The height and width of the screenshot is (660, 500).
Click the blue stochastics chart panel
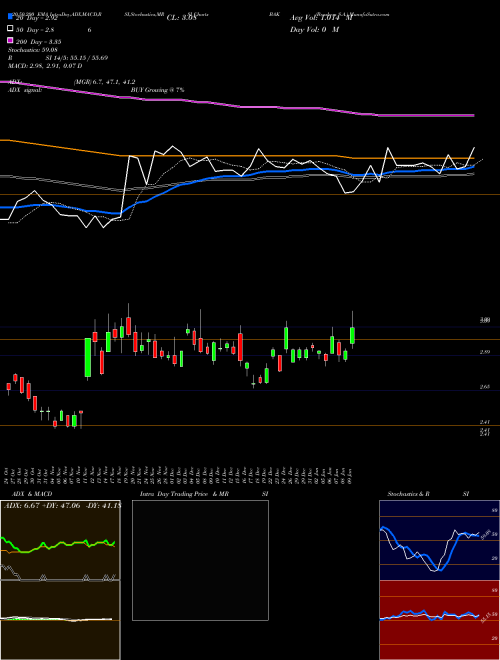point(439,540)
